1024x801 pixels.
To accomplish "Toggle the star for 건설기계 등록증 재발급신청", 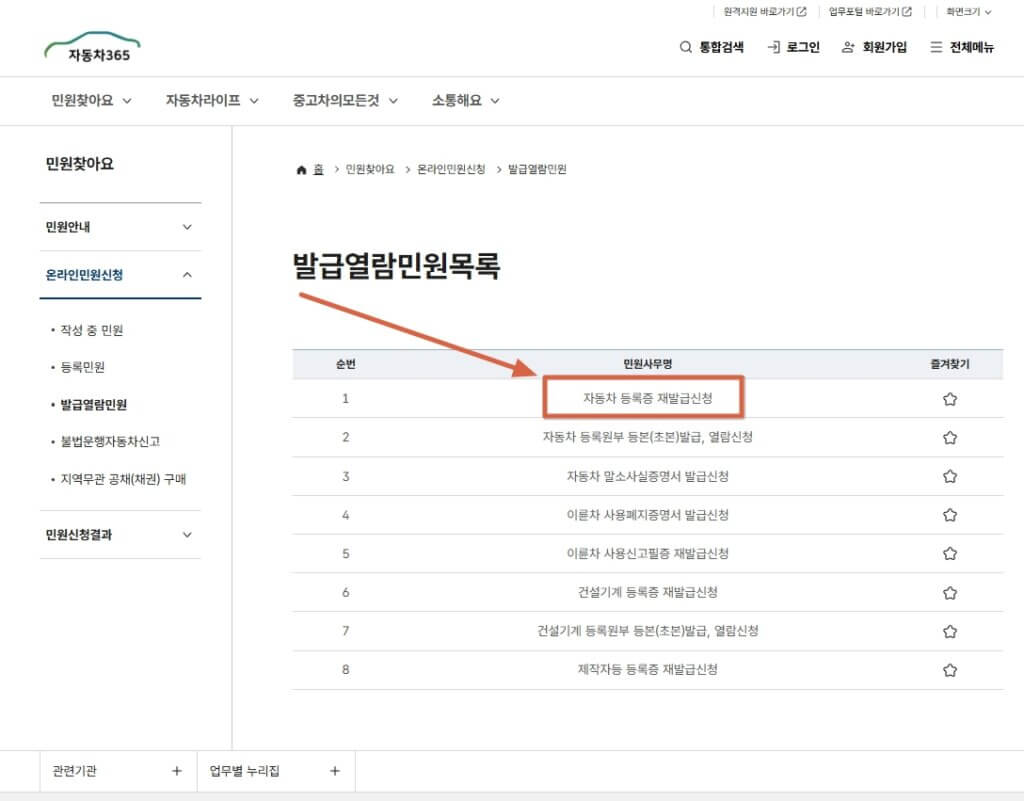I will pos(949,592).
